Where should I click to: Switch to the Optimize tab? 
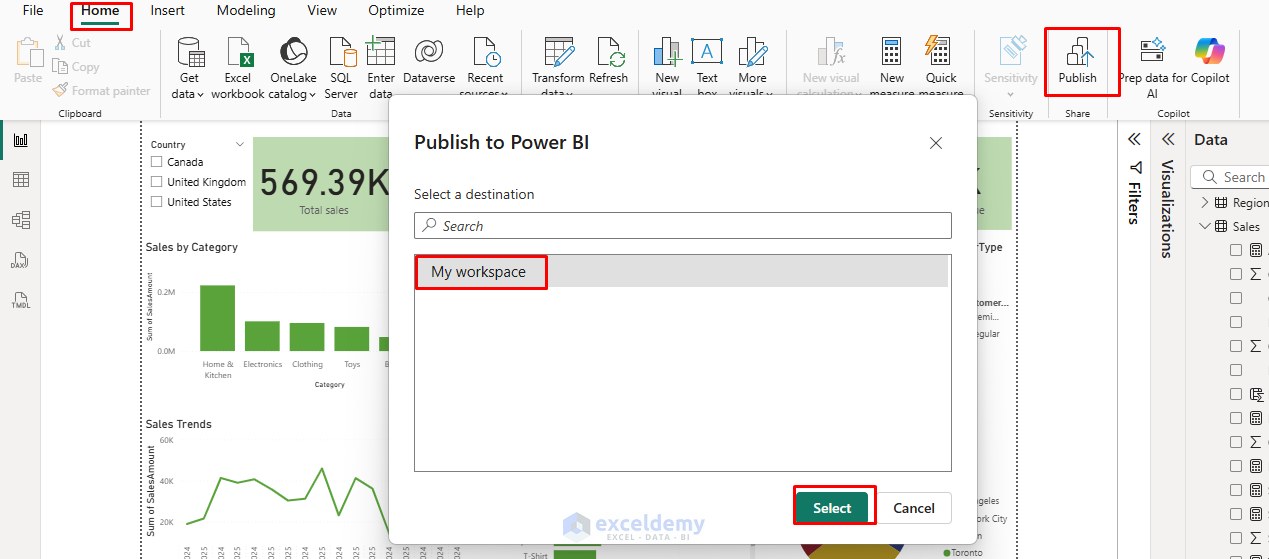(396, 11)
